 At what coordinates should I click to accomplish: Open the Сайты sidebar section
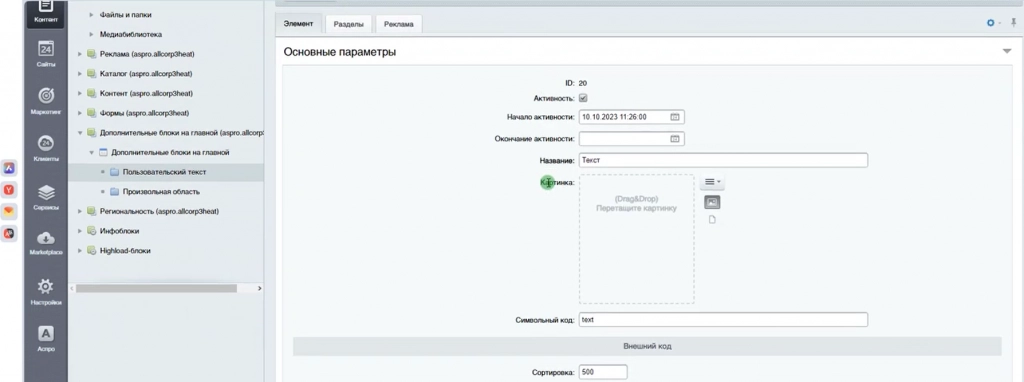[46, 54]
